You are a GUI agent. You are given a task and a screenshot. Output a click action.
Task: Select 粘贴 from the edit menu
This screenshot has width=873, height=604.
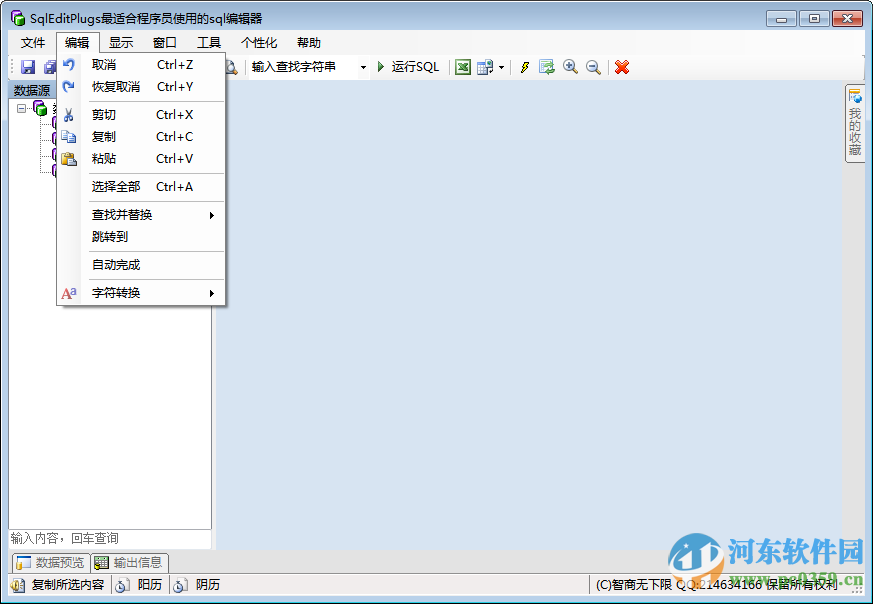click(104, 158)
